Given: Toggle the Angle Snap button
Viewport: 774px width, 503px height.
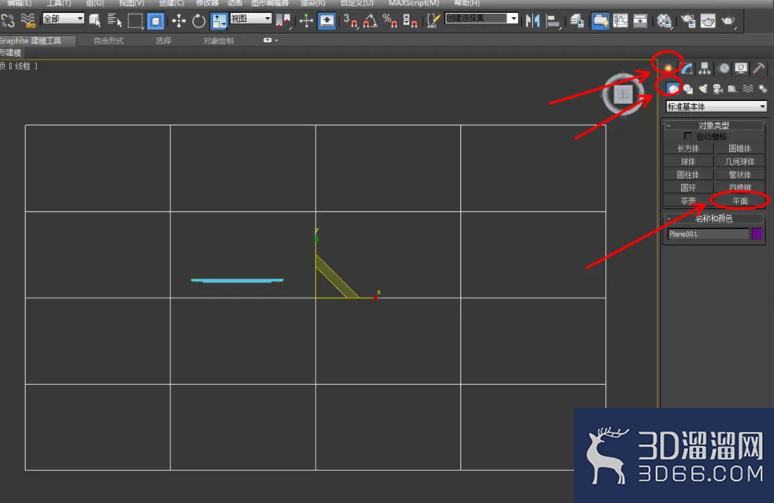Looking at the screenshot, I should click(x=370, y=21).
